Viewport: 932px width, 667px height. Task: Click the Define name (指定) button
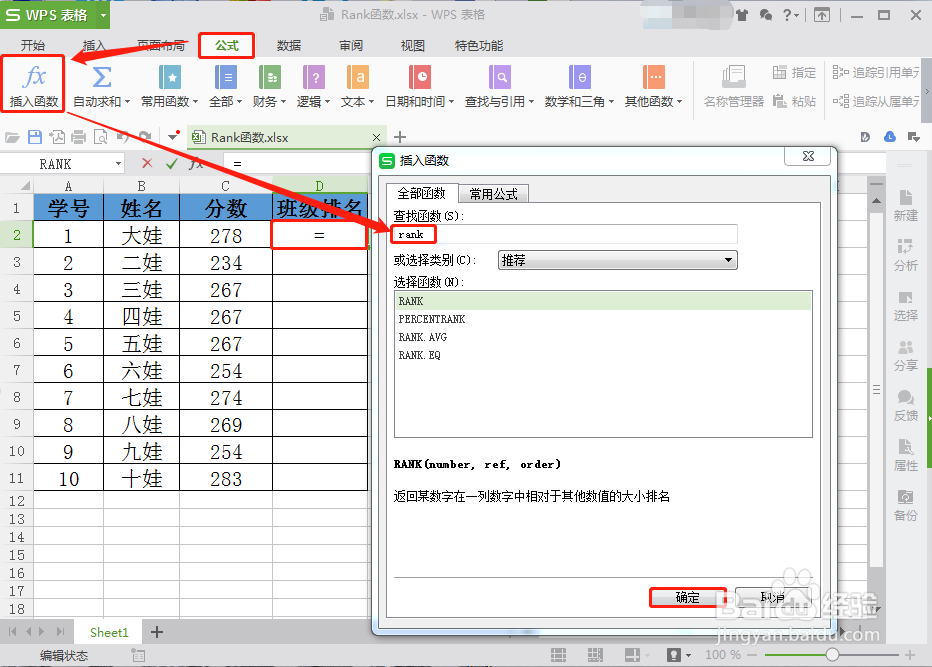[794, 73]
